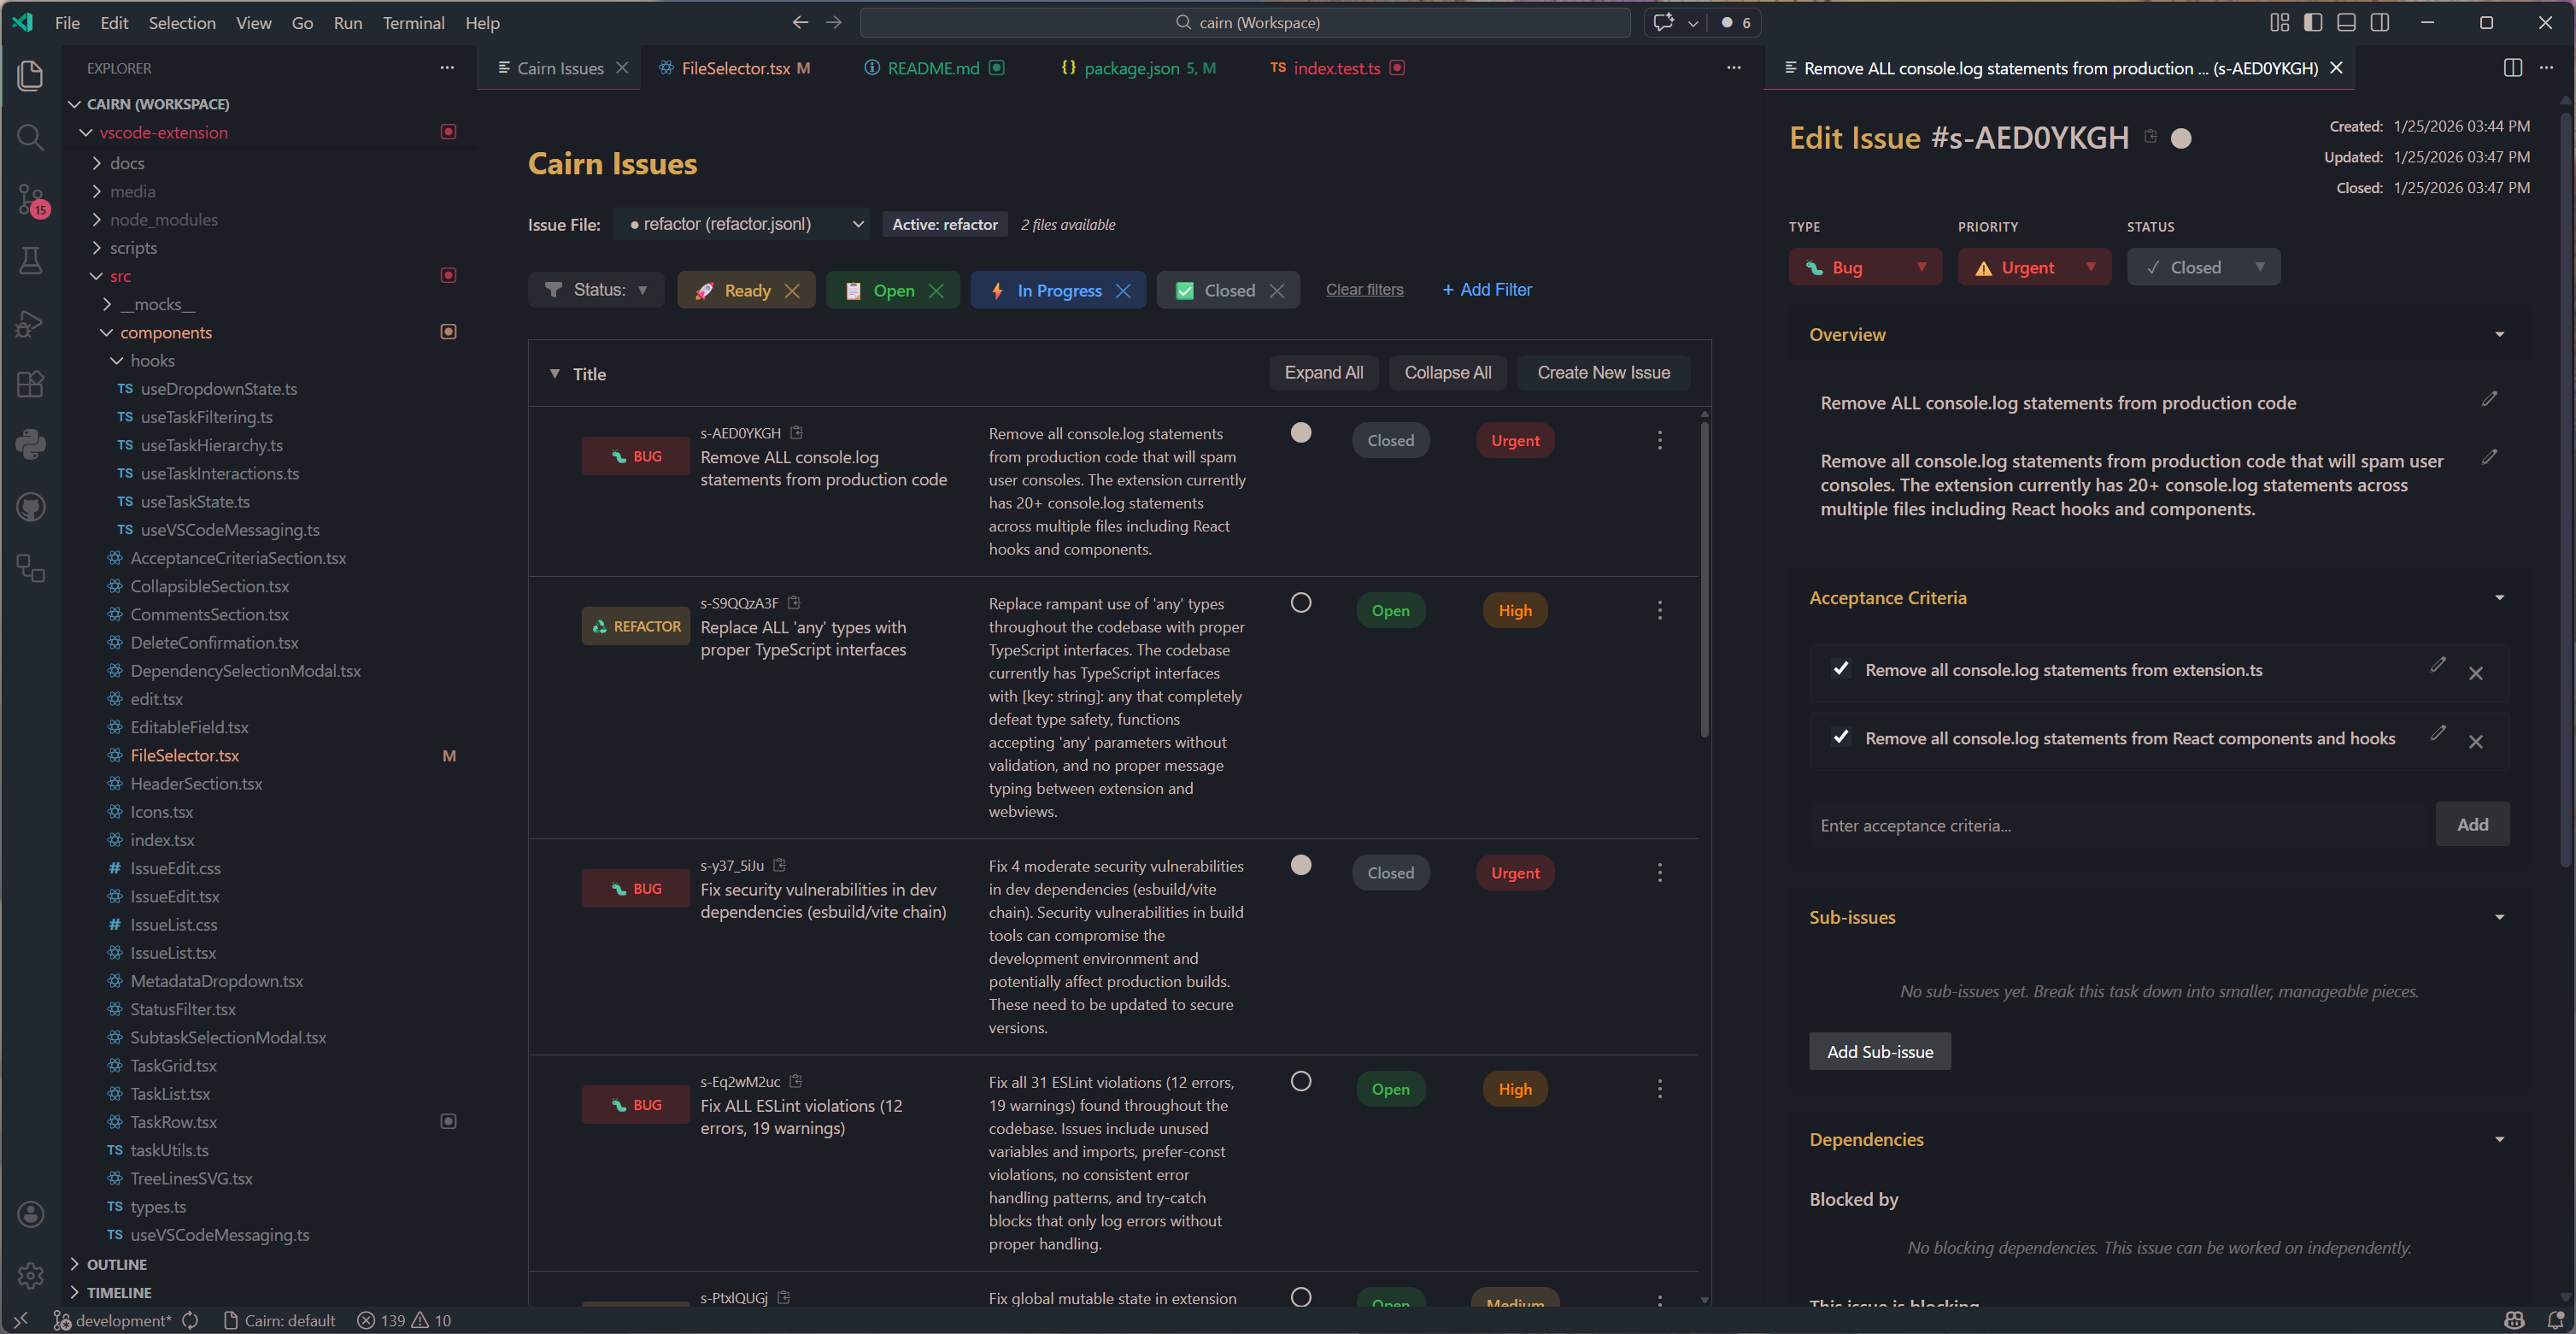Image resolution: width=2576 pixels, height=1334 pixels.
Task: Open the Issue File refactor dropdown
Action: (742, 224)
